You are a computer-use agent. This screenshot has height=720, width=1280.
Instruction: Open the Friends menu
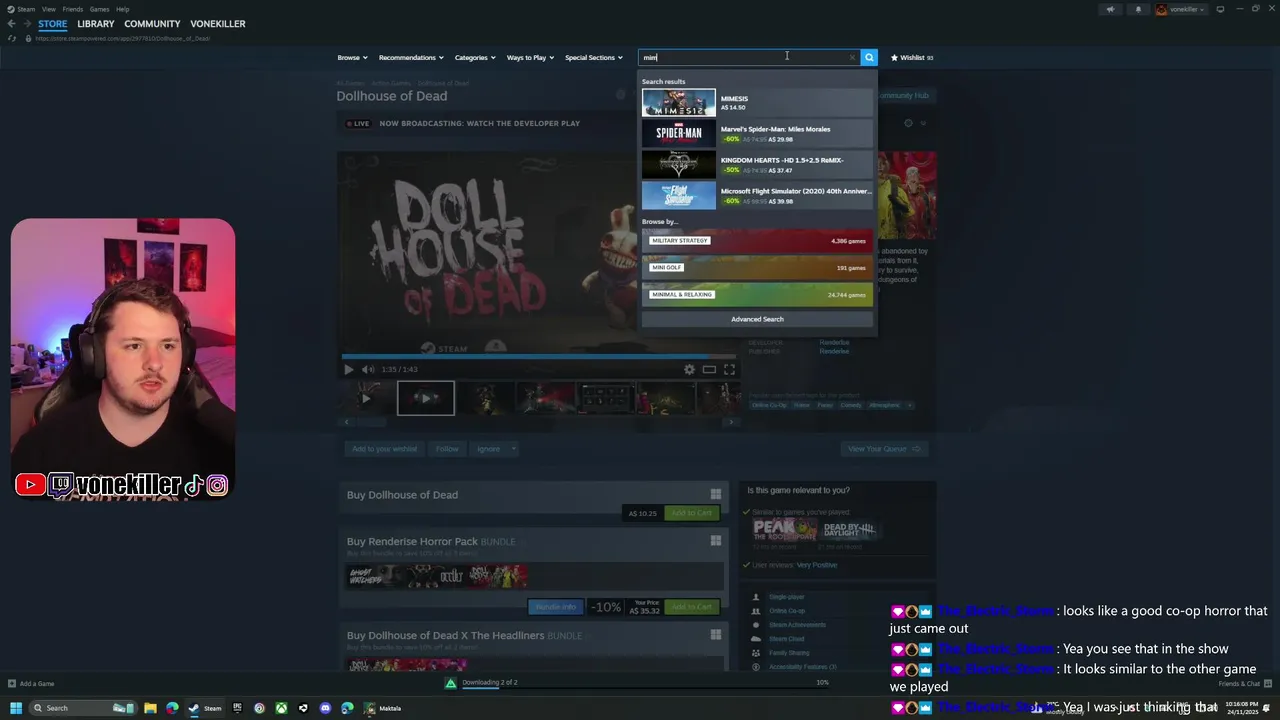click(73, 9)
